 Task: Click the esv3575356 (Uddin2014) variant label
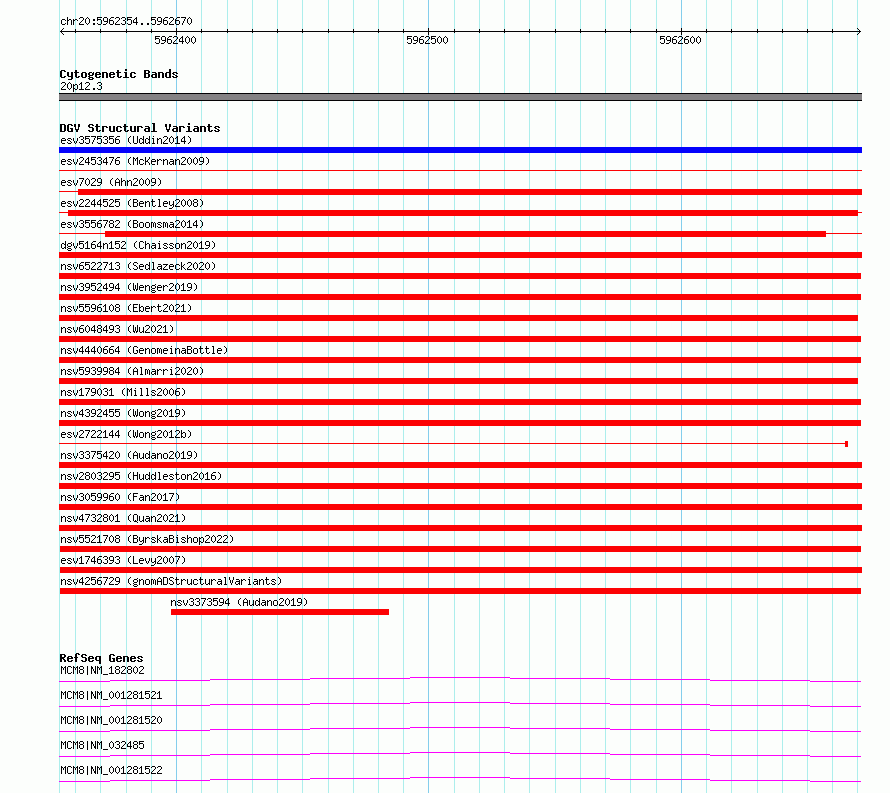coord(126,140)
